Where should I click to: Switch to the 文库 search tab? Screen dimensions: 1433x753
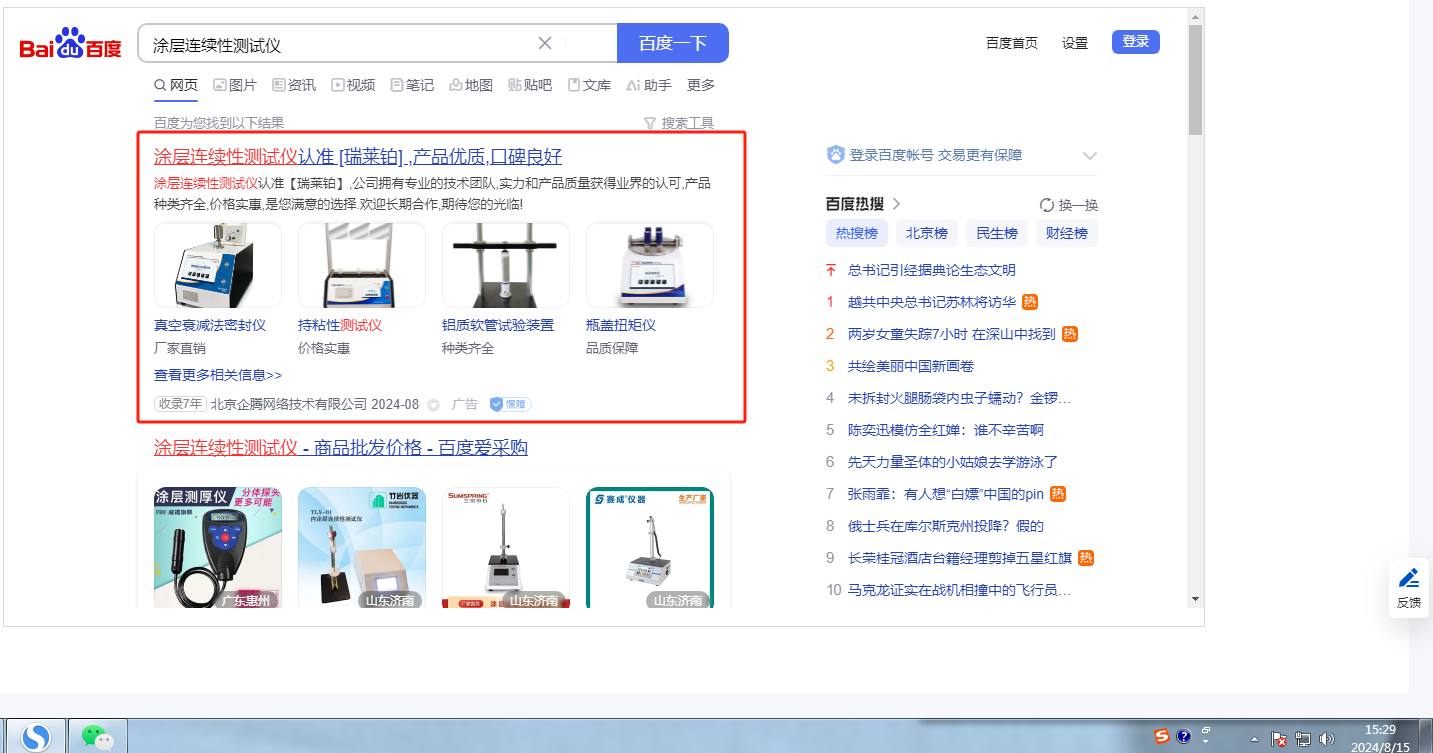[589, 85]
